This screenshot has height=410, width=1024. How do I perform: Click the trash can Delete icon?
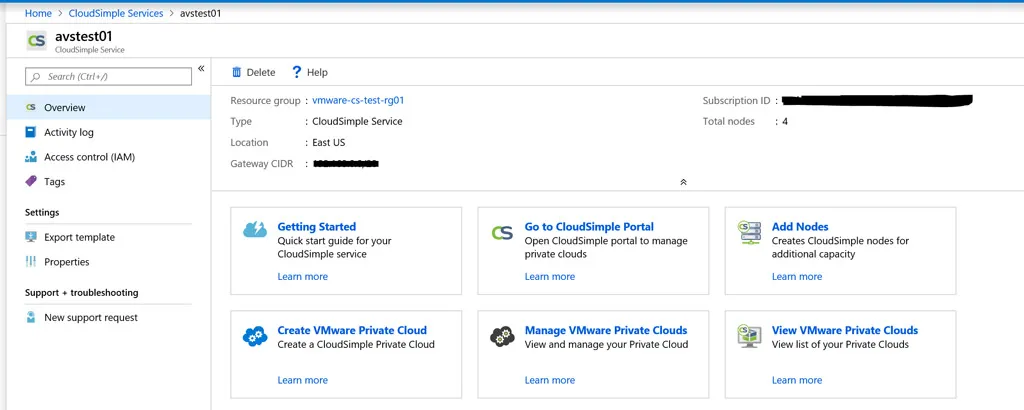(x=236, y=72)
